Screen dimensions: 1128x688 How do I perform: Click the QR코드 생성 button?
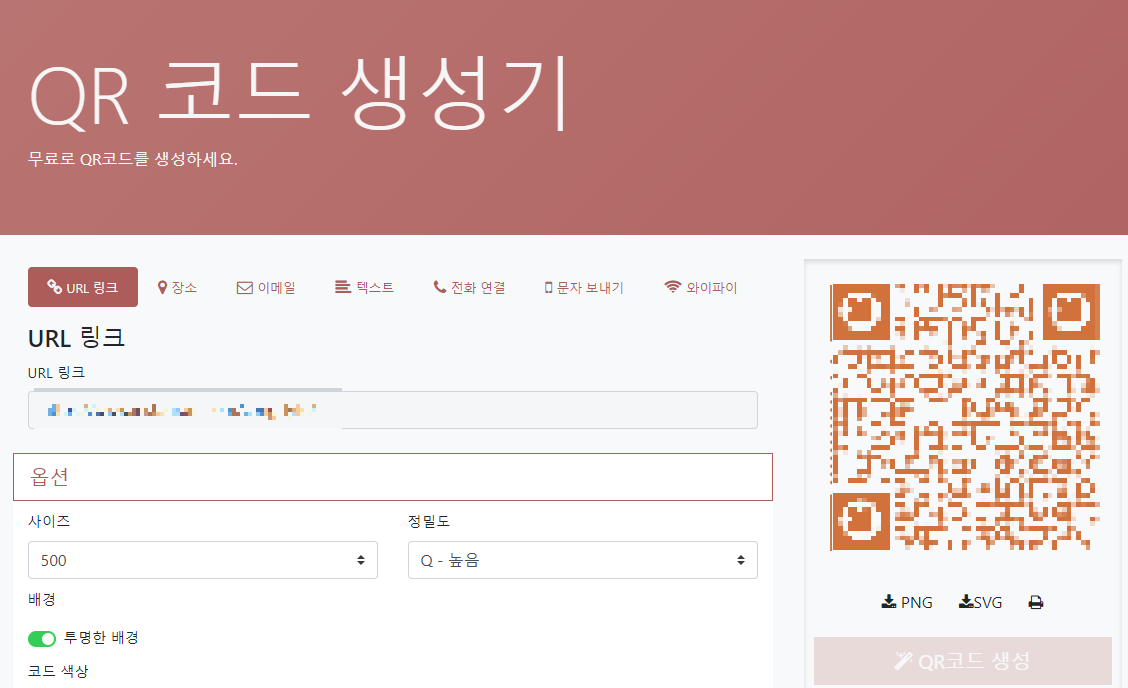[x=963, y=661]
